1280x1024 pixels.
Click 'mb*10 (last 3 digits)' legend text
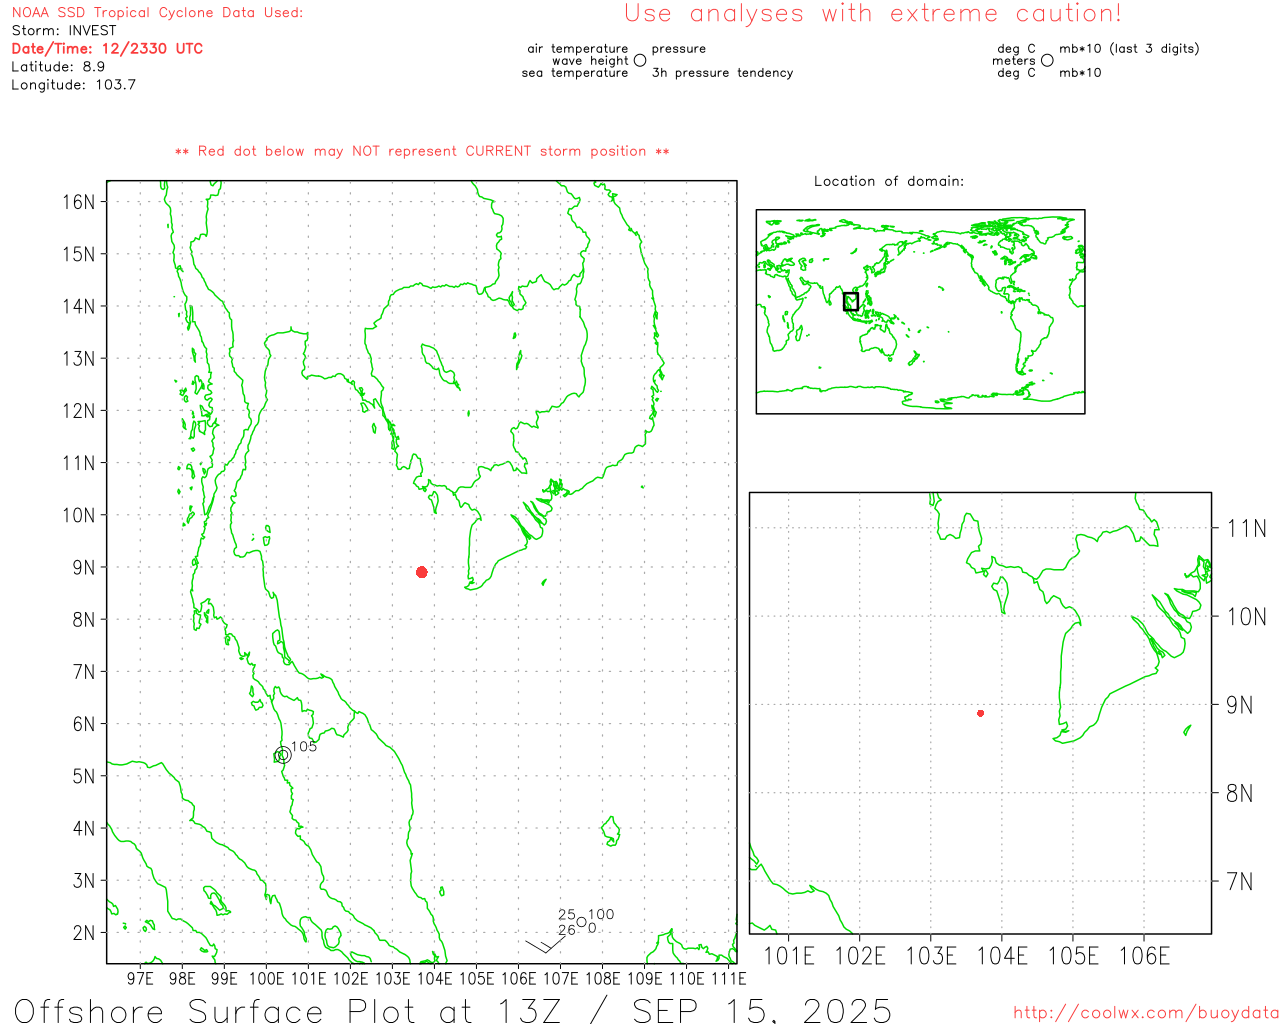[1129, 49]
